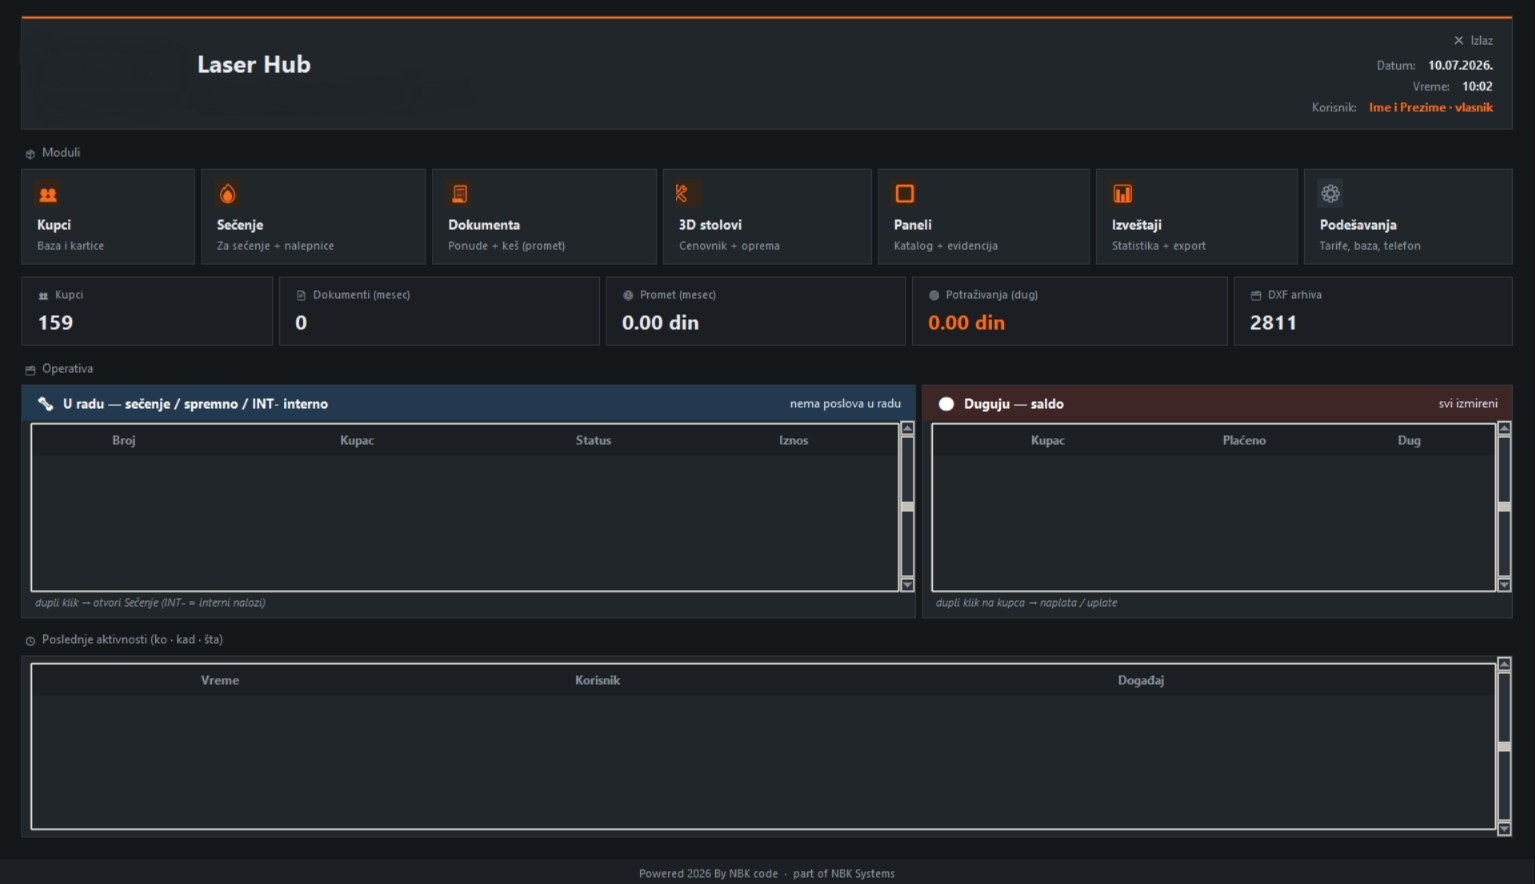Sort activity log by Događaj column

pos(1141,680)
